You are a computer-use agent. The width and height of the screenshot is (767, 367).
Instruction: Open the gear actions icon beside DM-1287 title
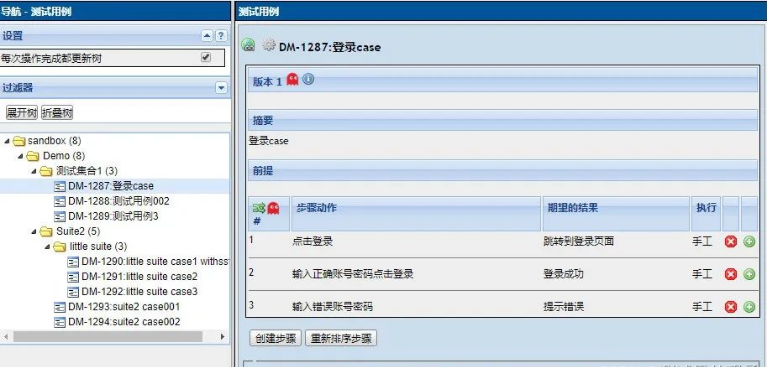269,46
